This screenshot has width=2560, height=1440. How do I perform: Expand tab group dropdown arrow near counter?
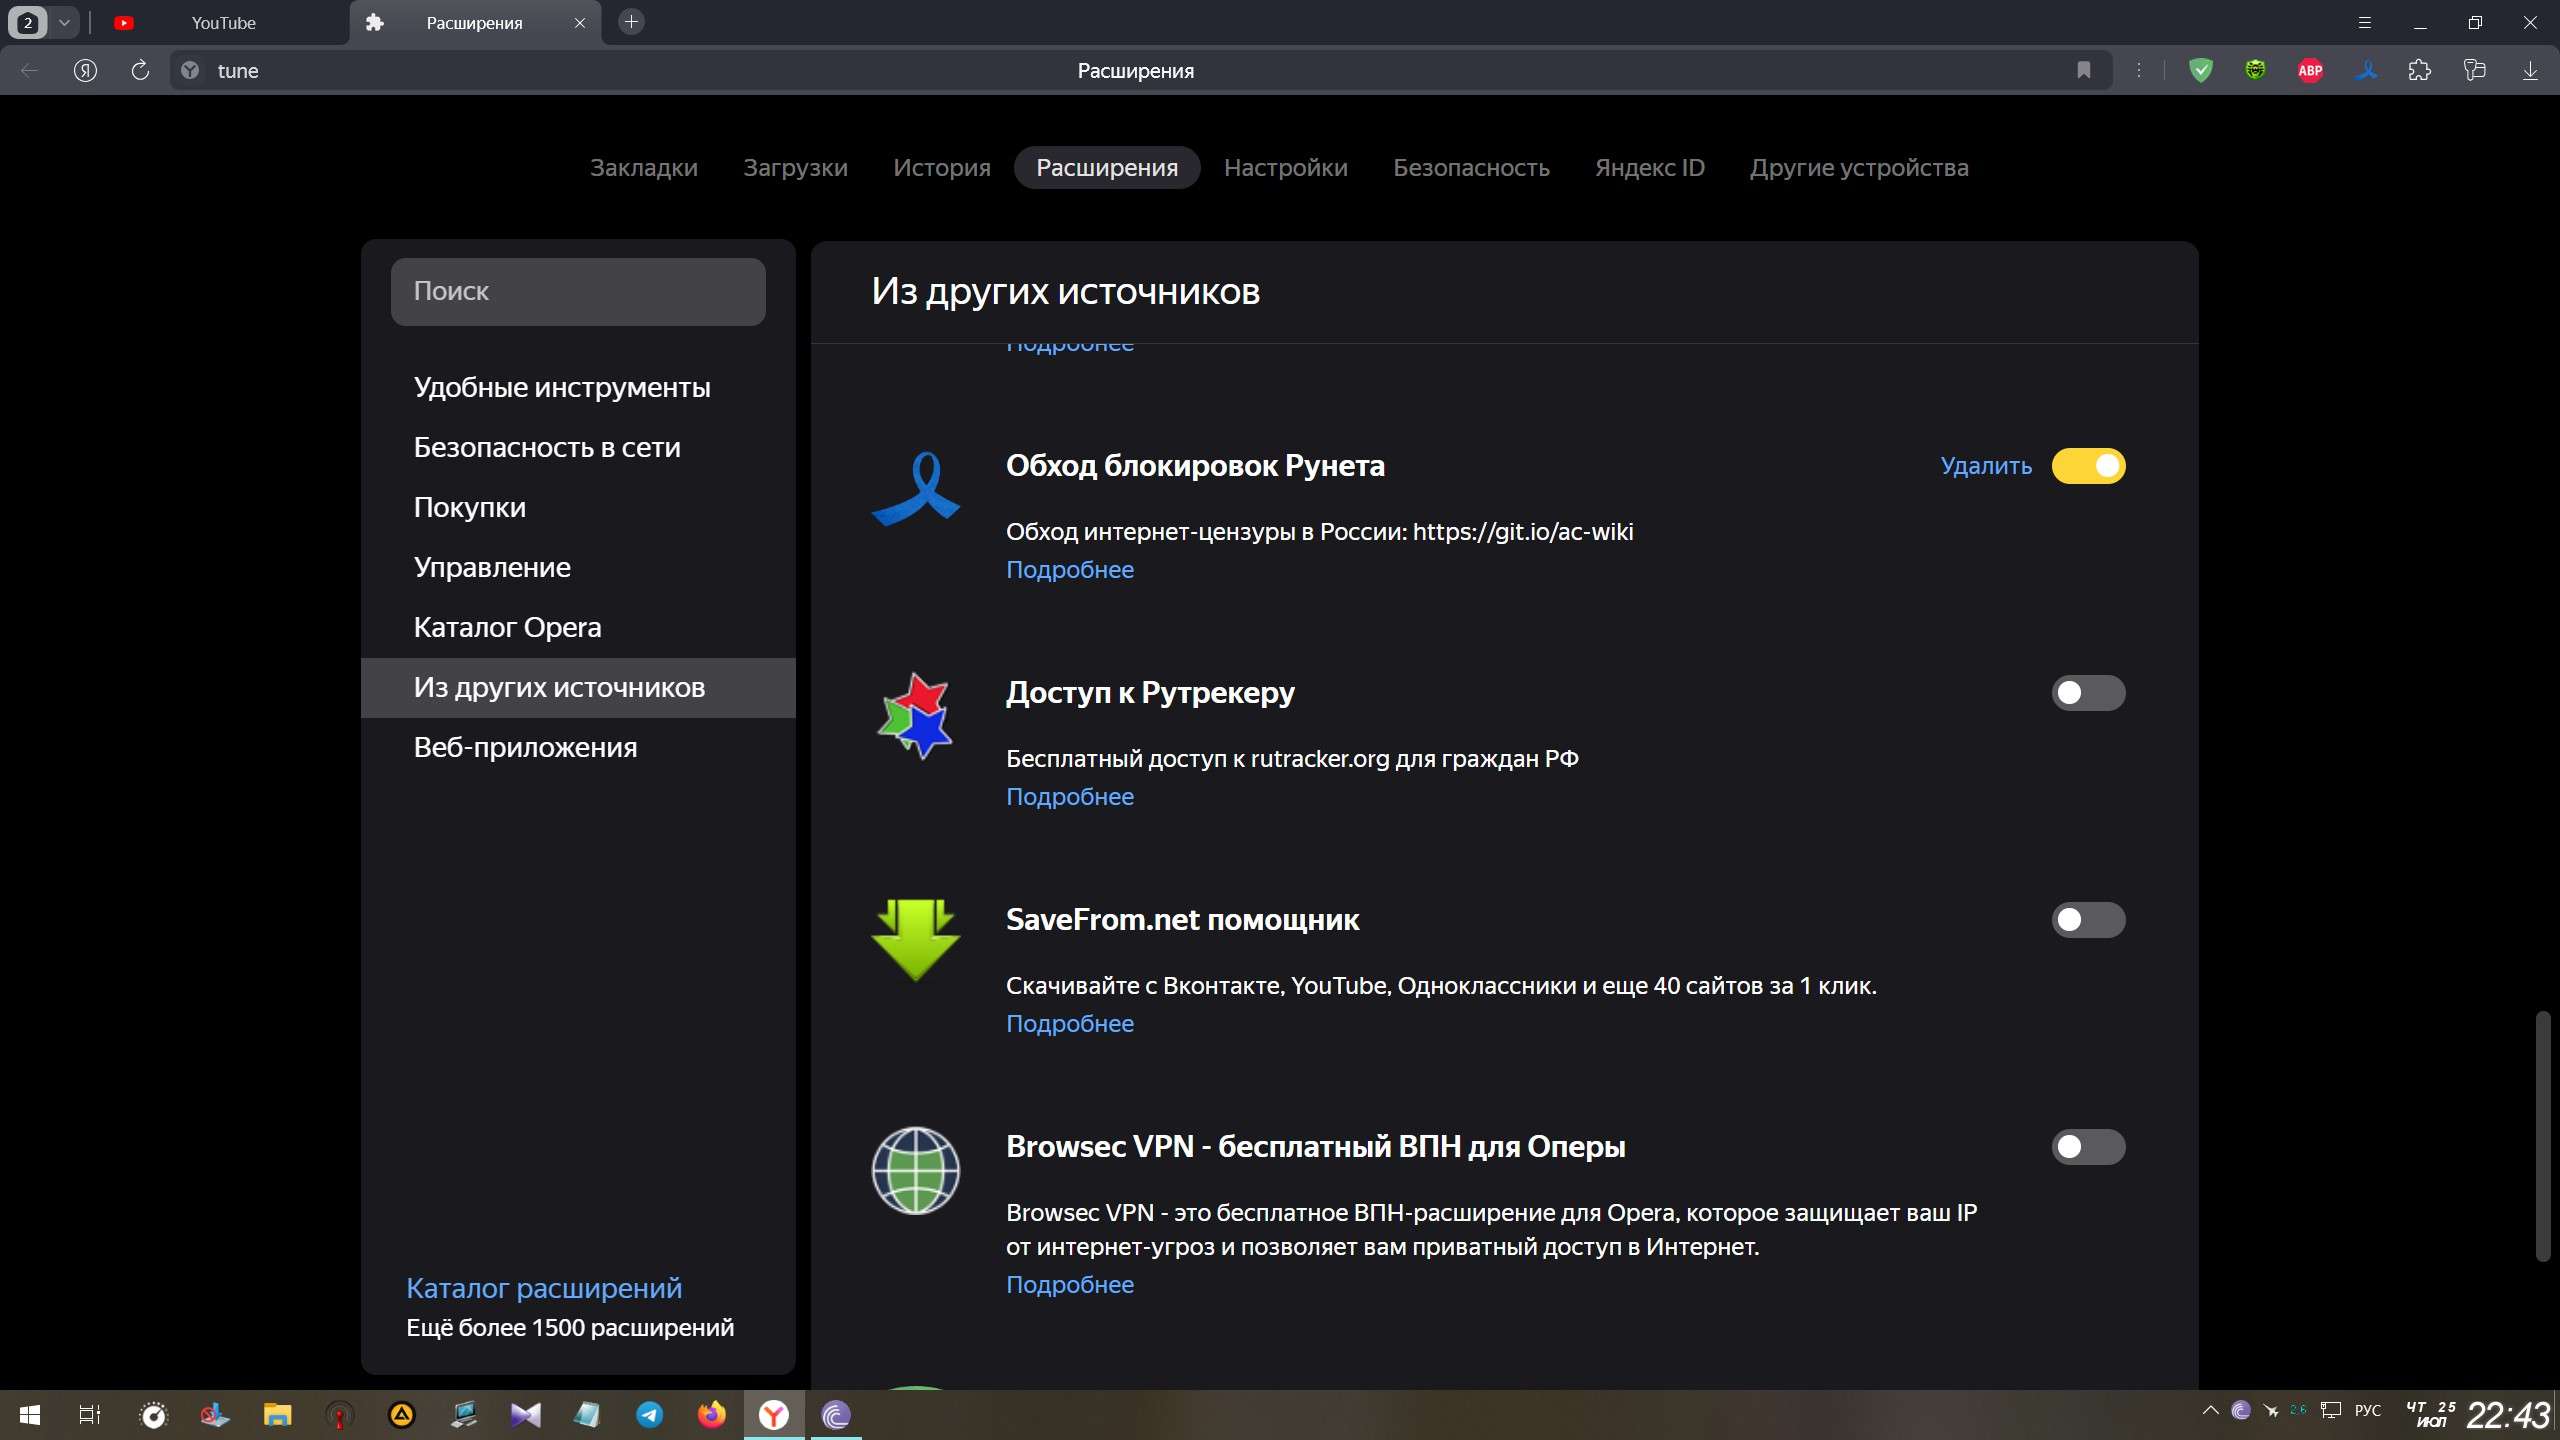coord(64,22)
